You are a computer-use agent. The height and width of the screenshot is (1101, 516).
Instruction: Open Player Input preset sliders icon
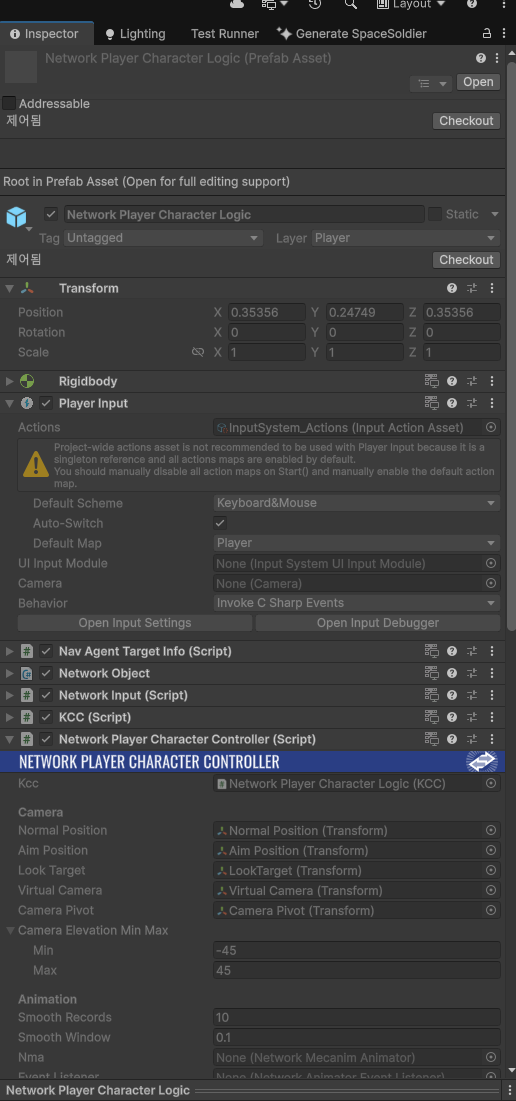pos(472,404)
